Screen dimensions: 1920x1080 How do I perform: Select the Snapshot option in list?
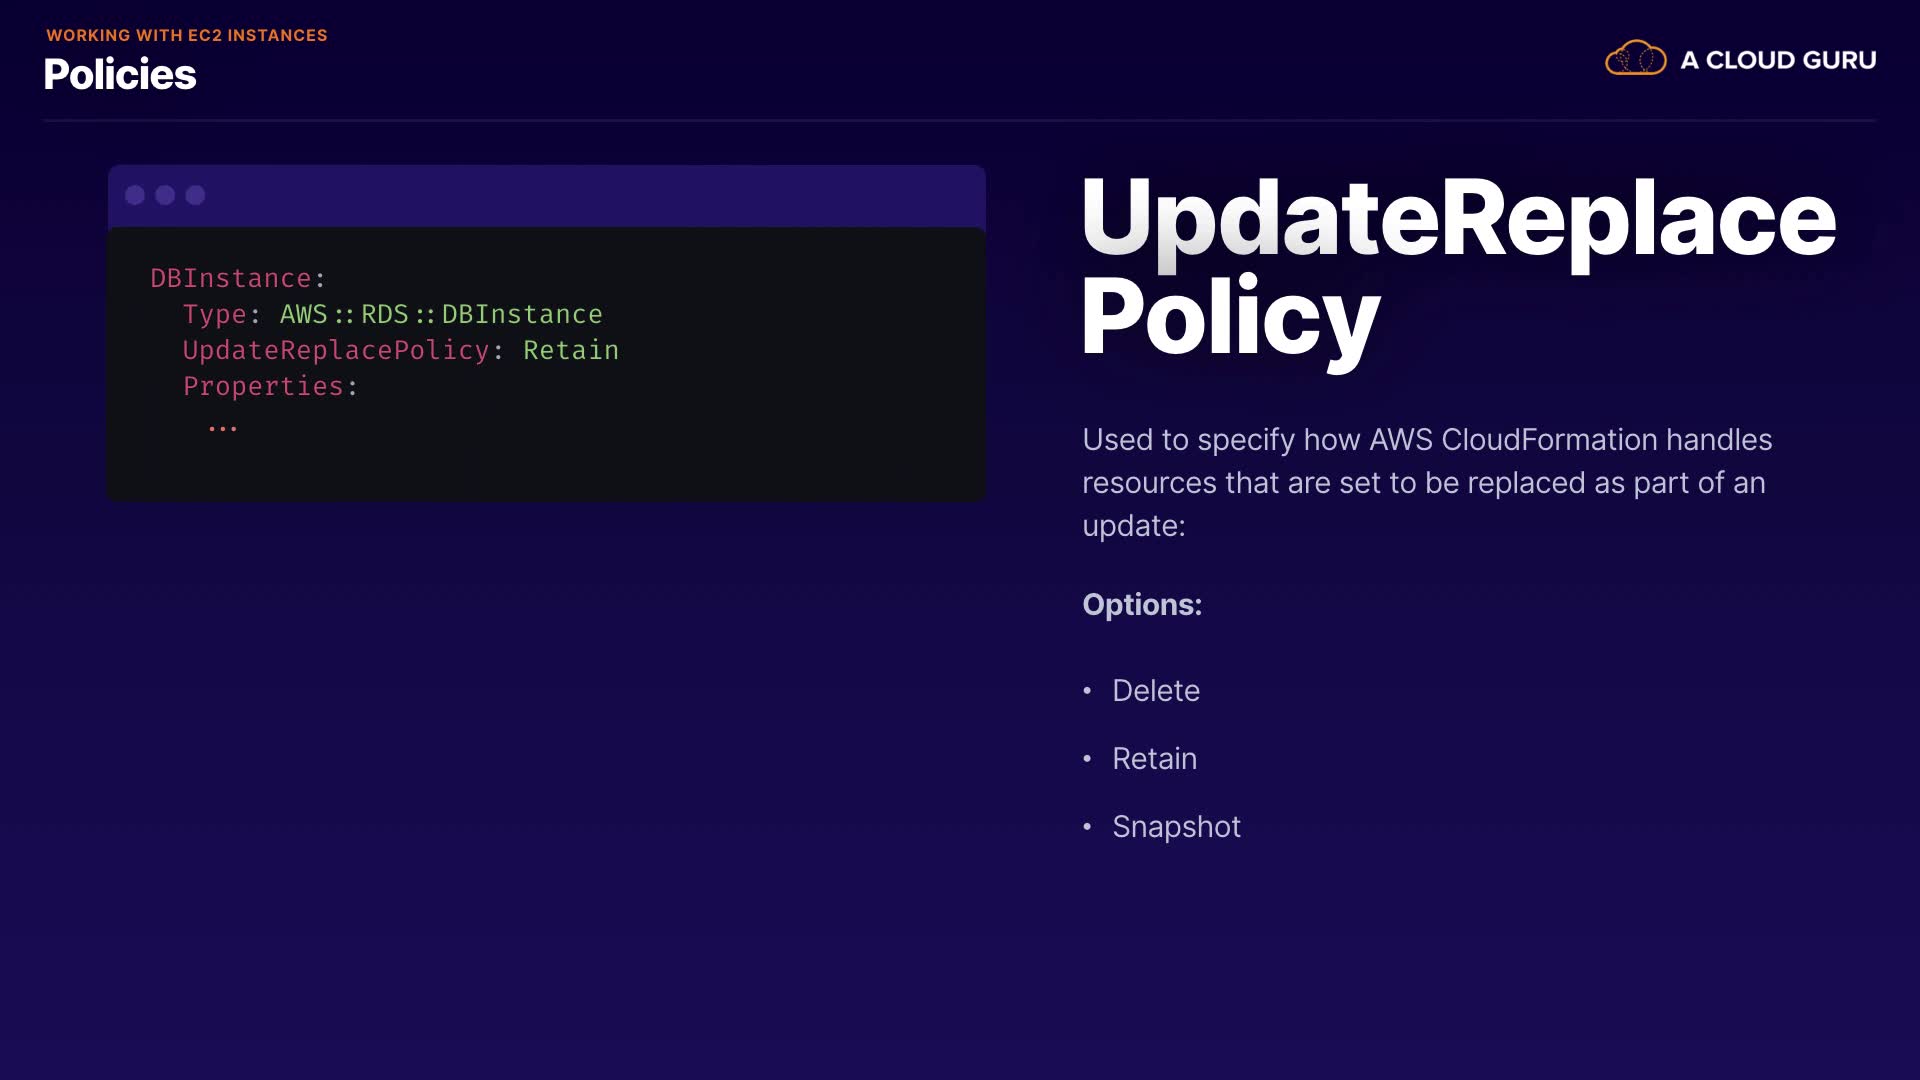point(1176,827)
